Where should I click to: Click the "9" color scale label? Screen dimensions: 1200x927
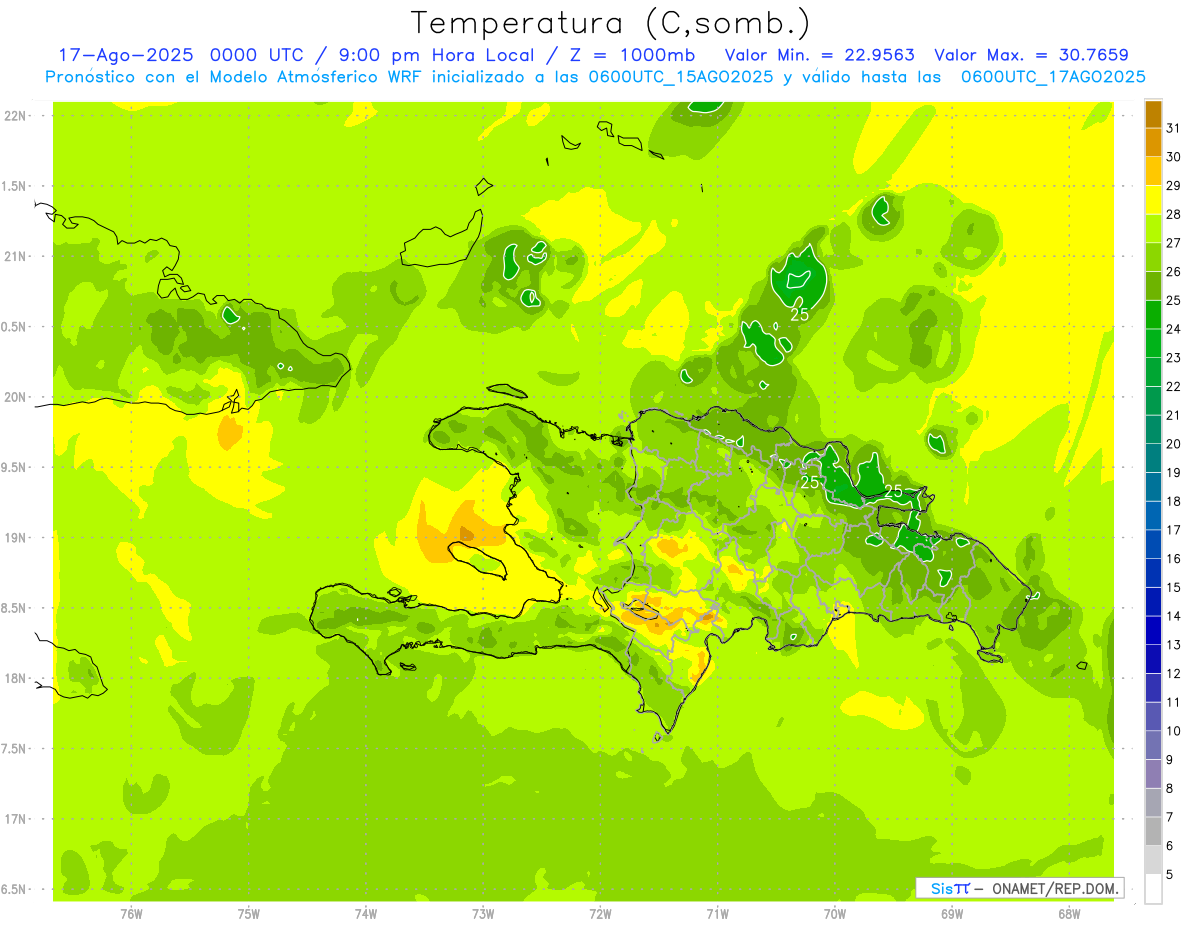coord(1170,759)
